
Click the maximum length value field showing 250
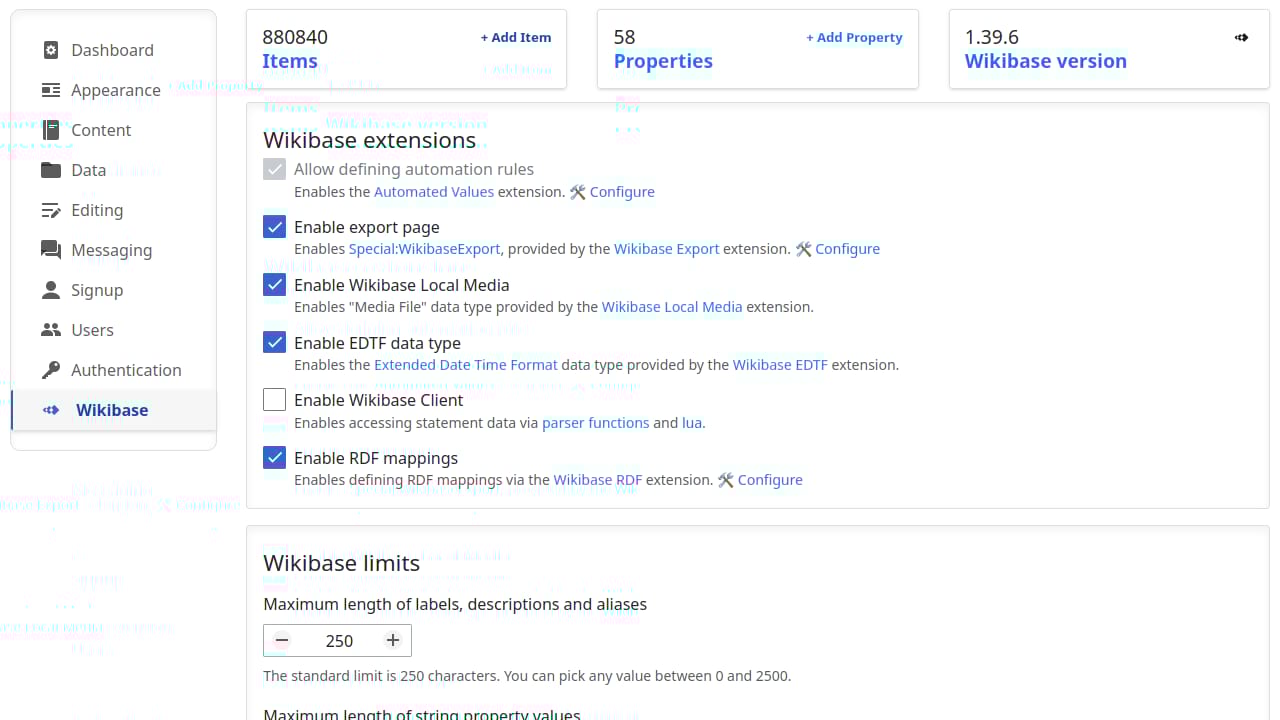click(338, 640)
